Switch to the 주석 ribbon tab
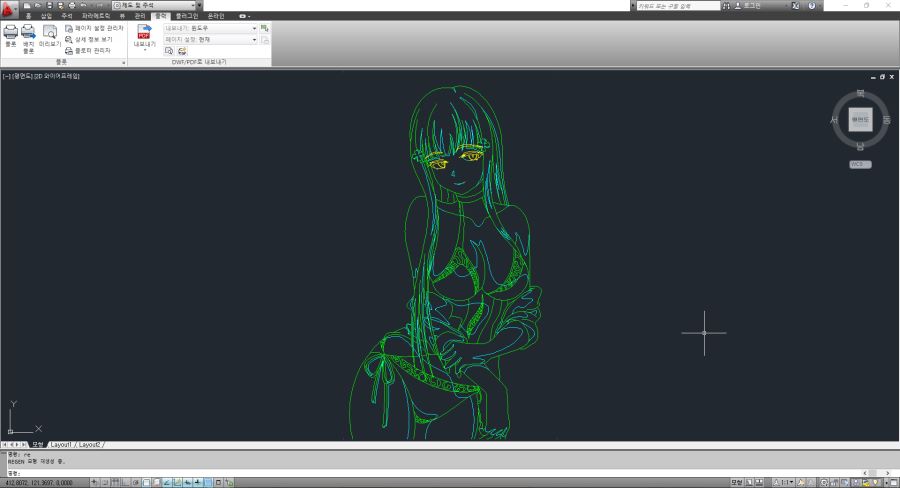Viewport: 900px width, 488px height. (67, 16)
